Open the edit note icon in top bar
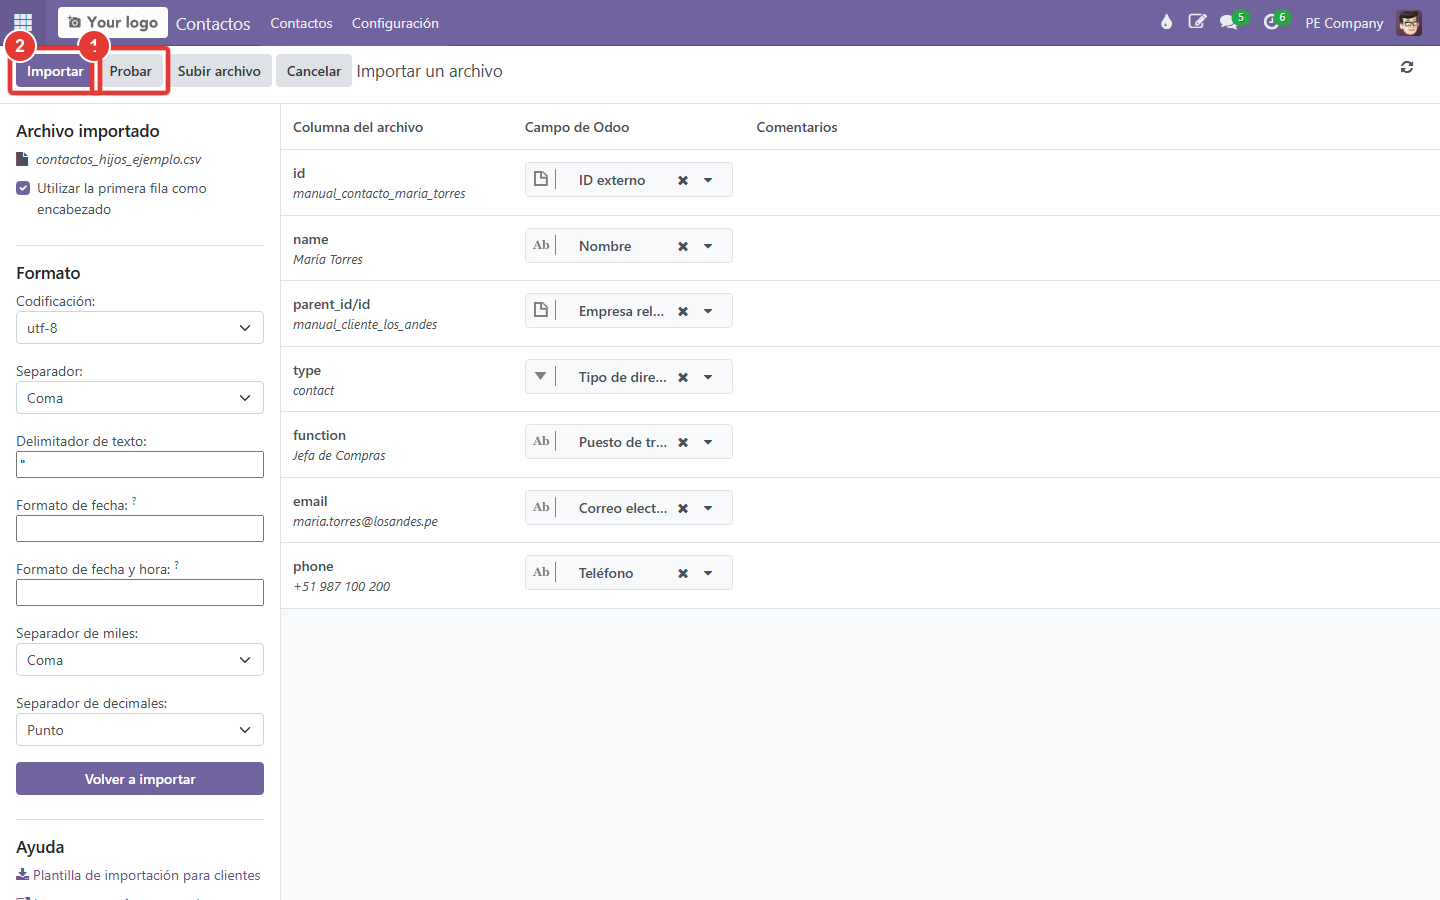This screenshot has width=1440, height=900. (x=1197, y=22)
